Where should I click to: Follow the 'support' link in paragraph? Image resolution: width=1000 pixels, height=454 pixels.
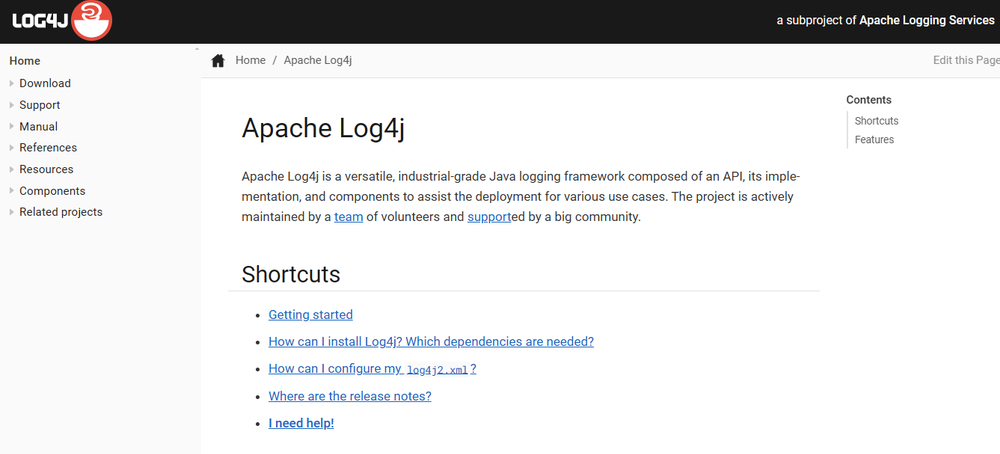(489, 217)
